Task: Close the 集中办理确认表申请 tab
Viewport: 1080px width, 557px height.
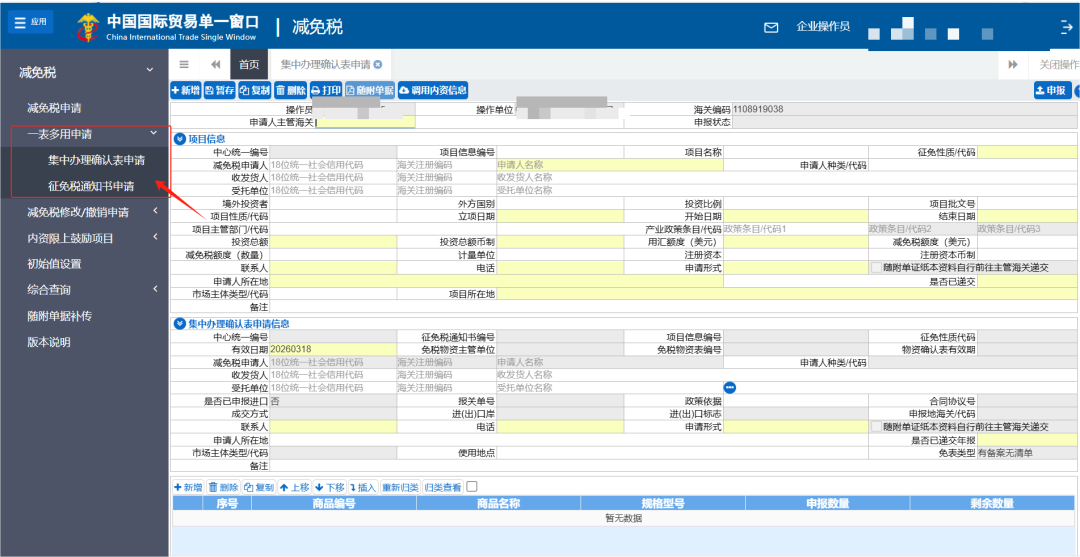Action: pyautogui.click(x=378, y=64)
